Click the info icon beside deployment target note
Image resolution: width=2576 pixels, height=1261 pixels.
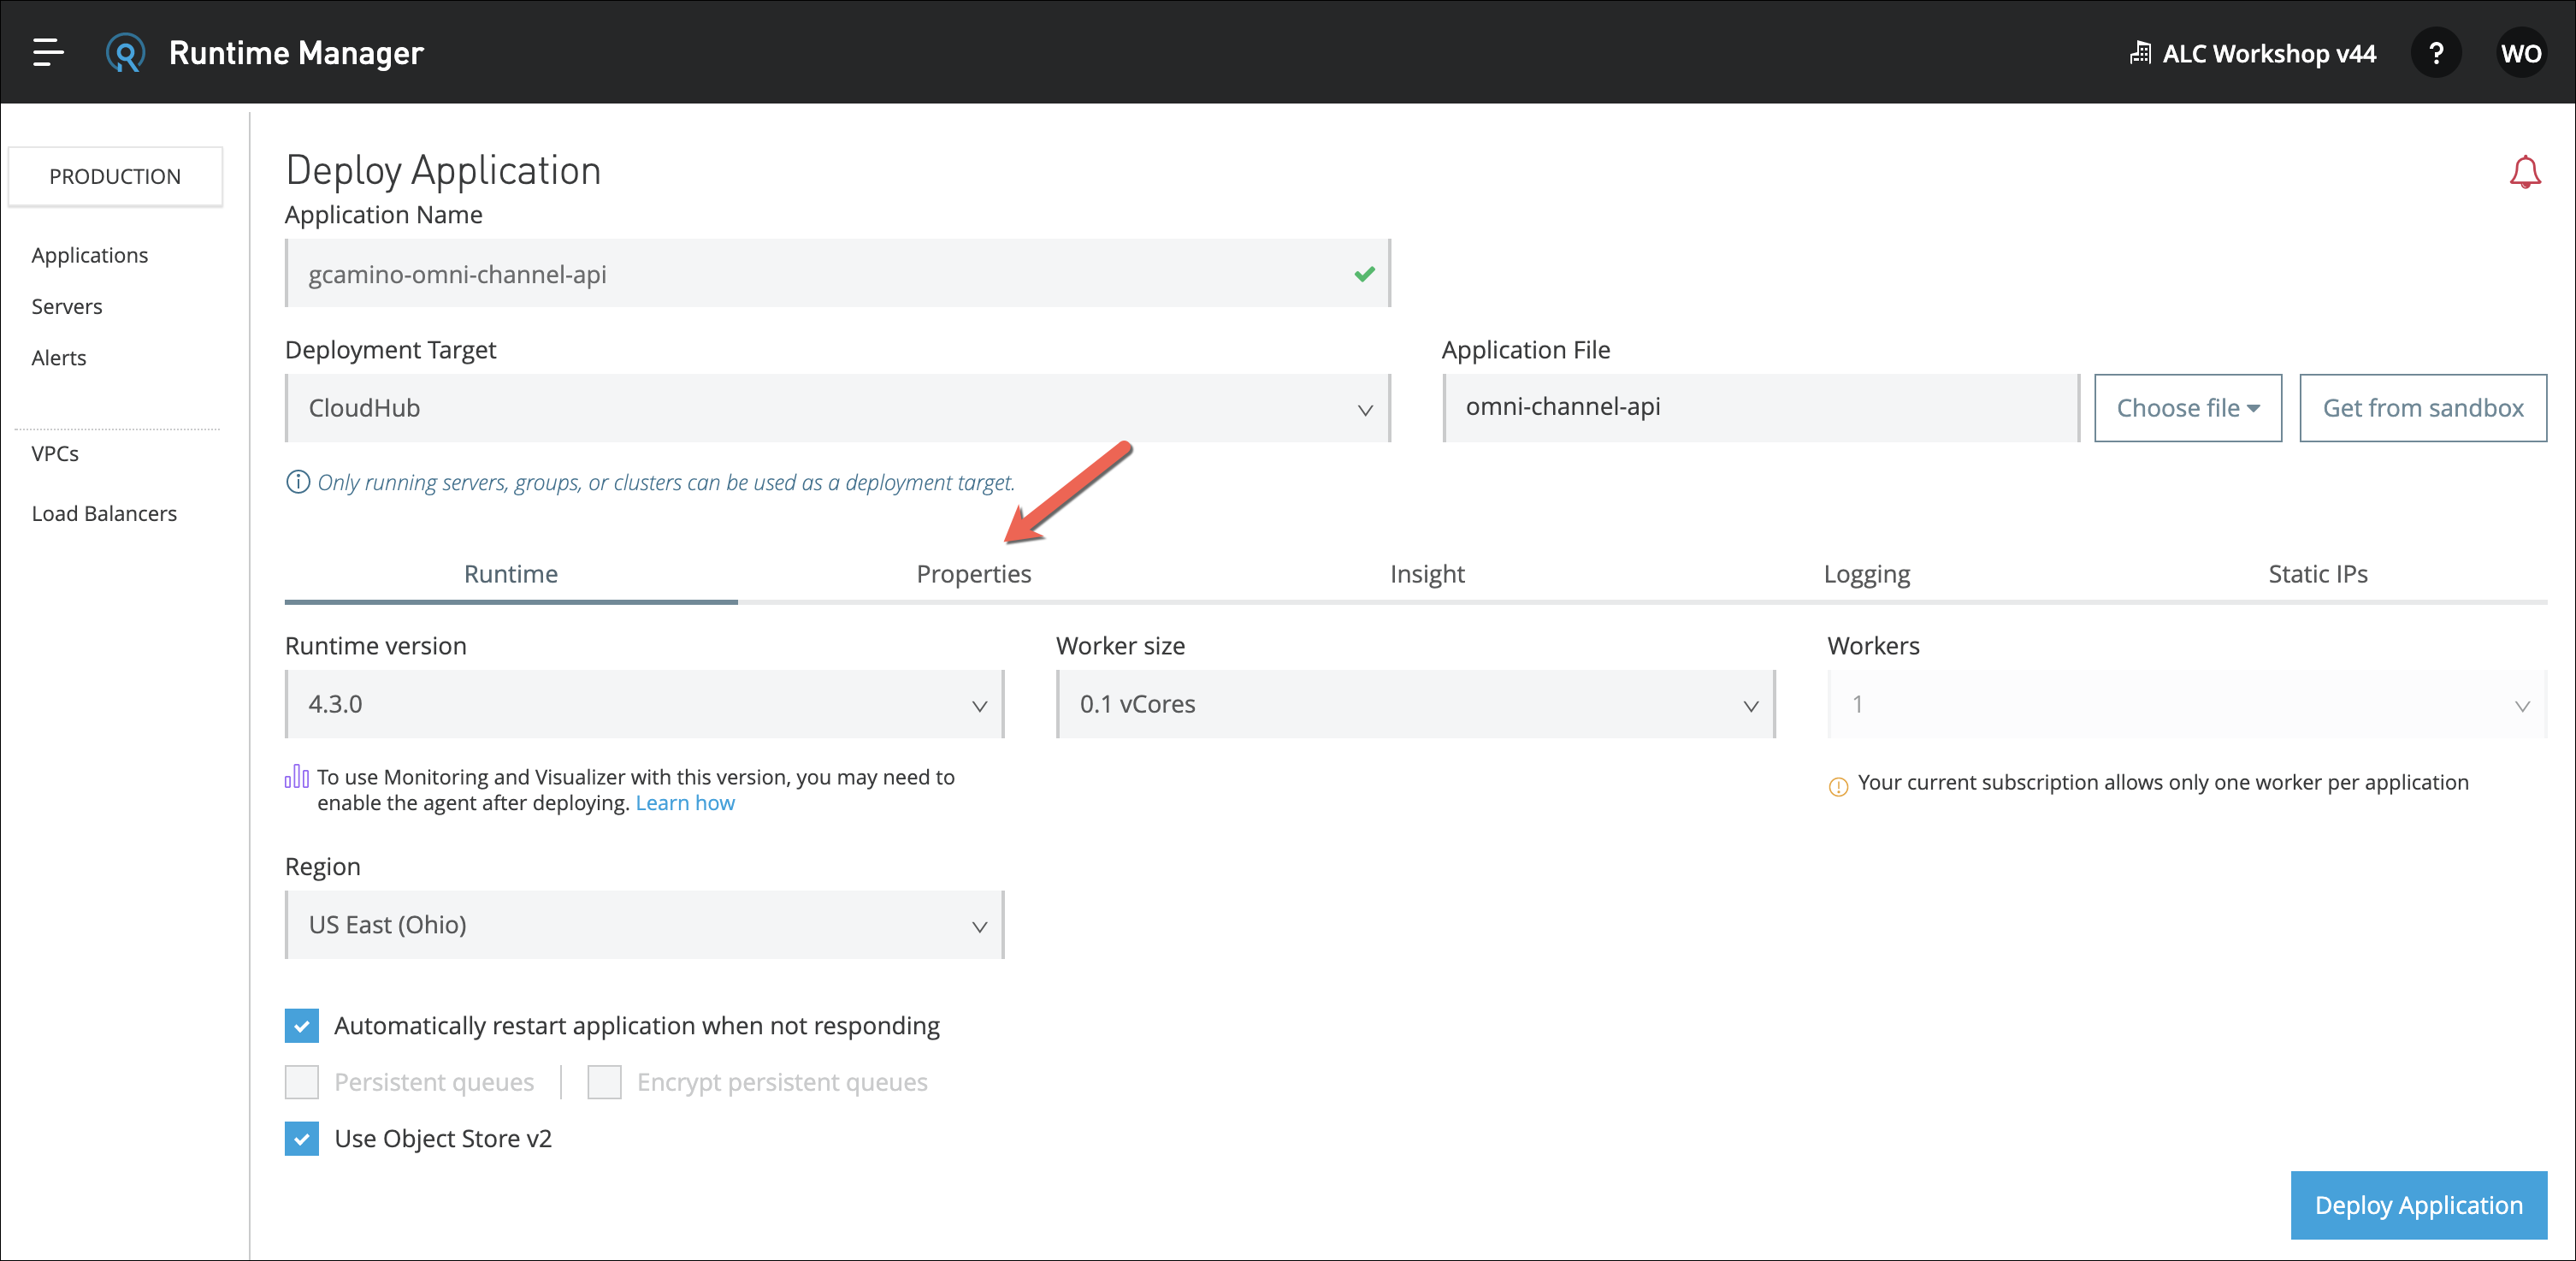click(x=298, y=482)
